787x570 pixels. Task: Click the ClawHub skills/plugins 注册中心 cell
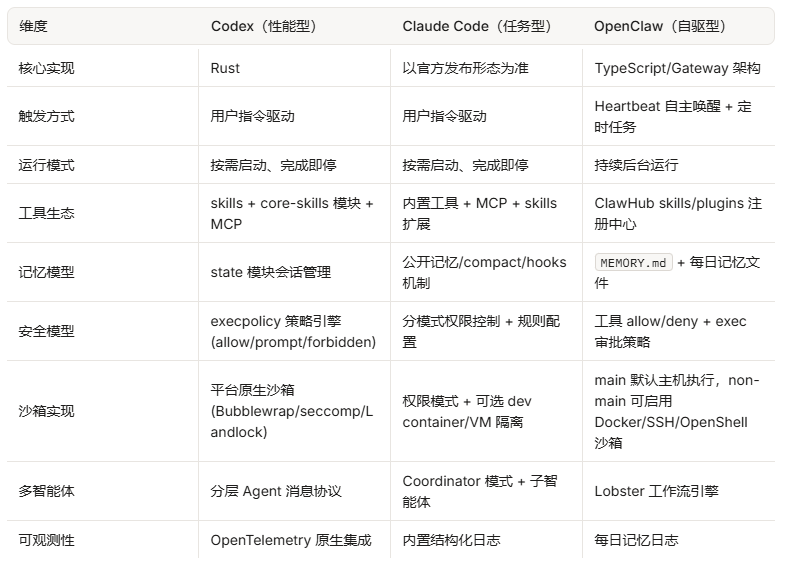click(678, 213)
